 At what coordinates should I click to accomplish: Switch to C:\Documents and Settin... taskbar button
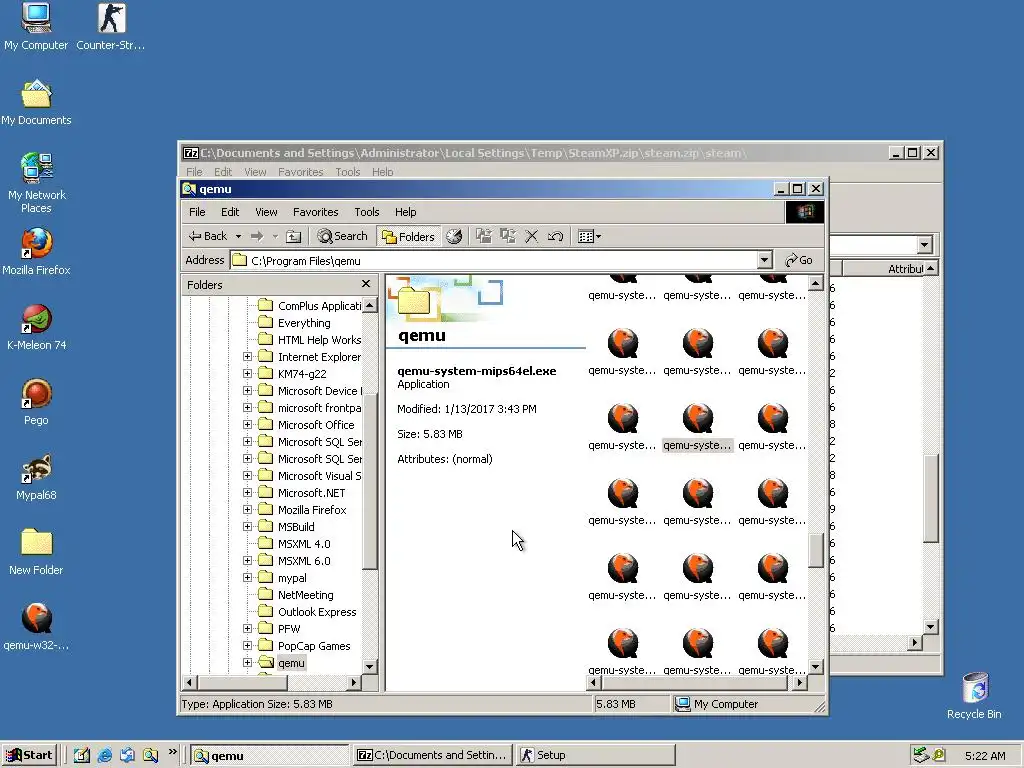[x=432, y=755]
